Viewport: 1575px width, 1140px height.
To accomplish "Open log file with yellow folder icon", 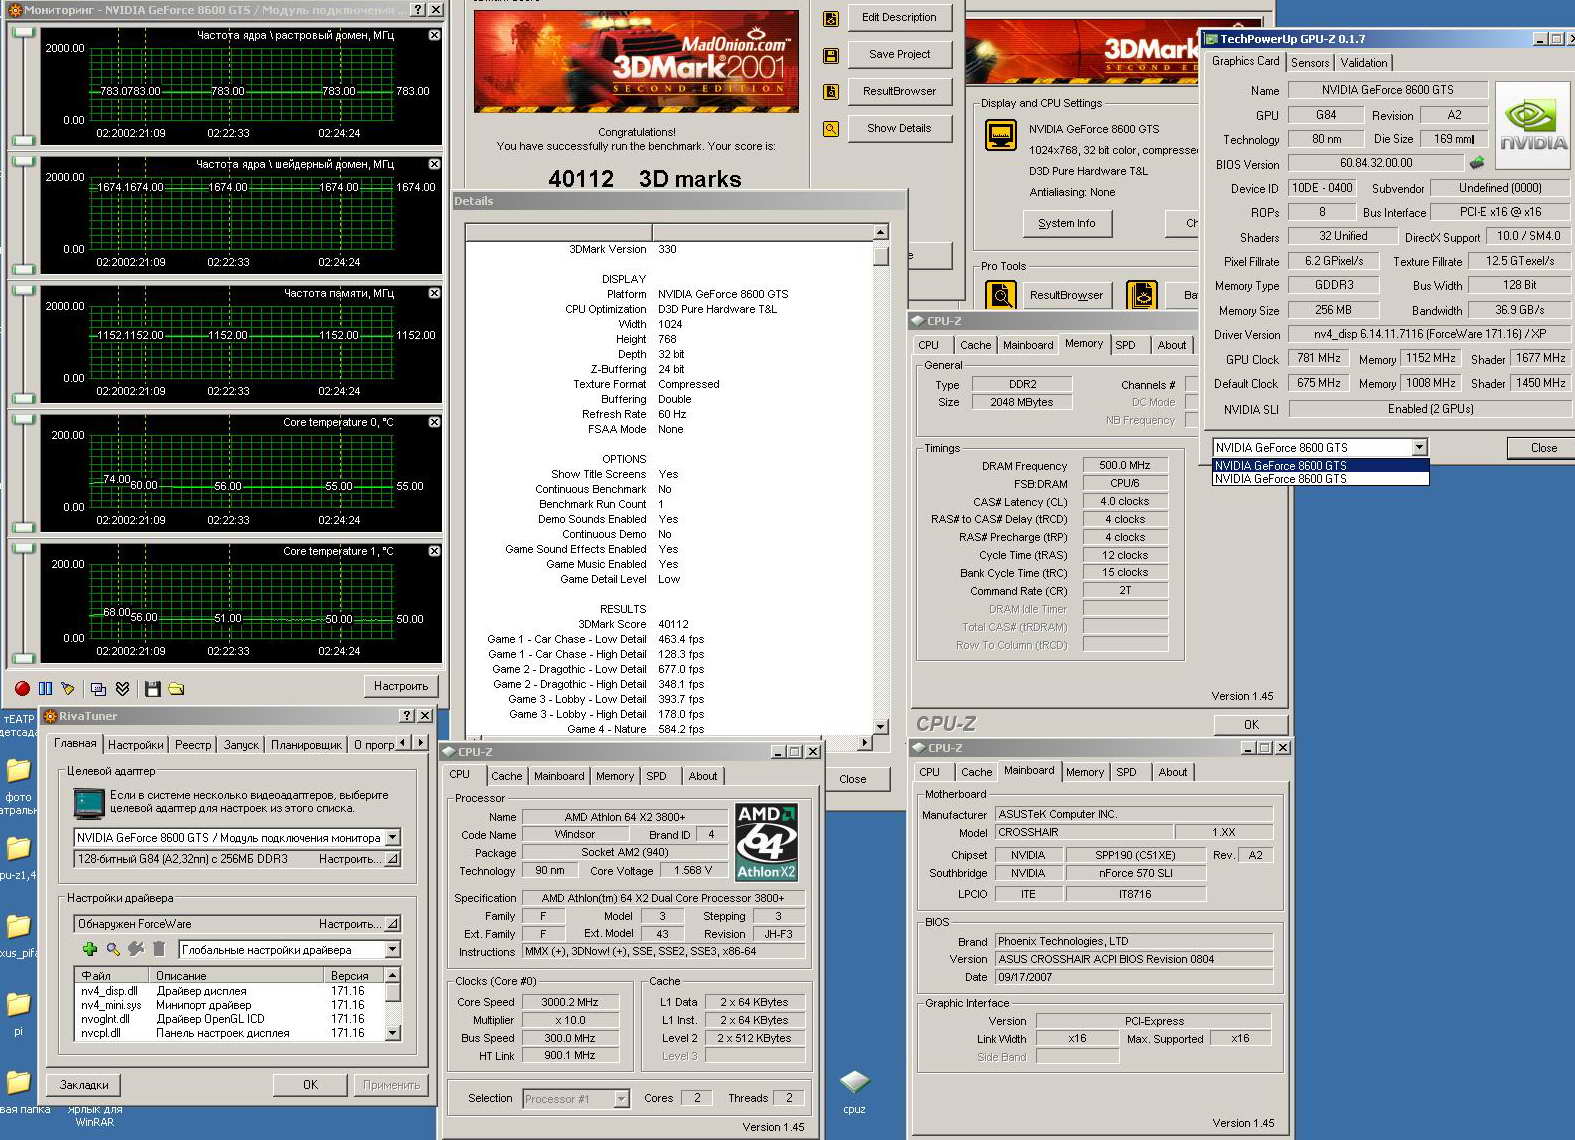I will pyautogui.click(x=176, y=688).
